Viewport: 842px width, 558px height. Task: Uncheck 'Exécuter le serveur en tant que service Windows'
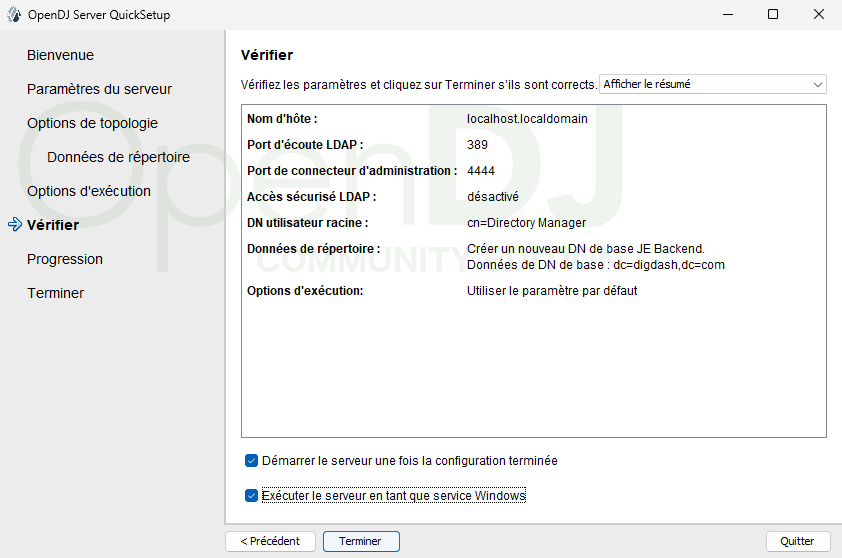click(251, 495)
